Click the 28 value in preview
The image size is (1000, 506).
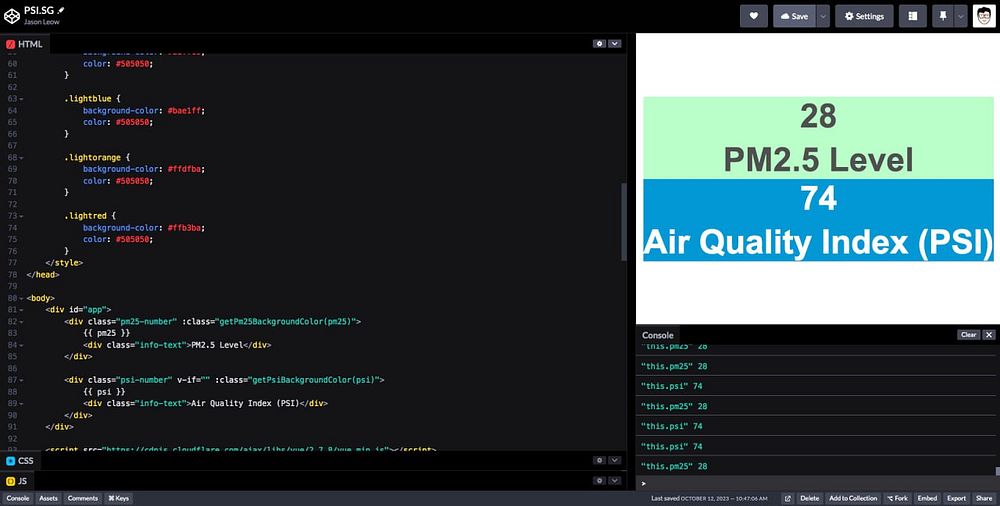(x=818, y=116)
